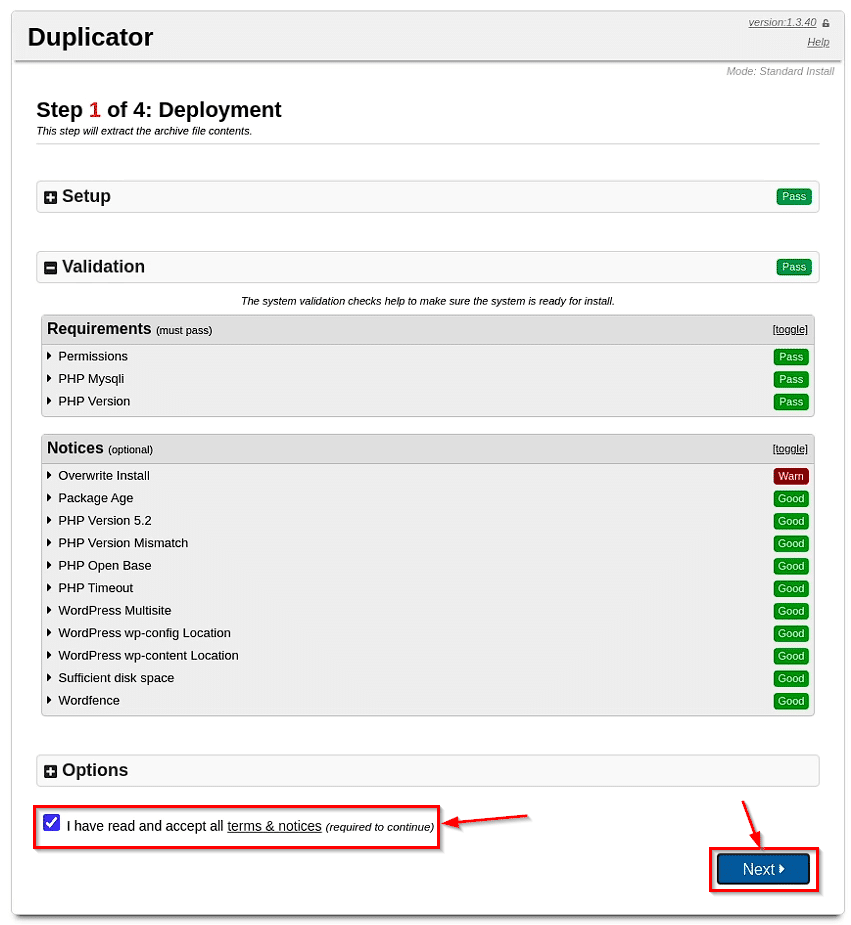Click the Next button
This screenshot has width=851, height=925.
tap(763, 869)
